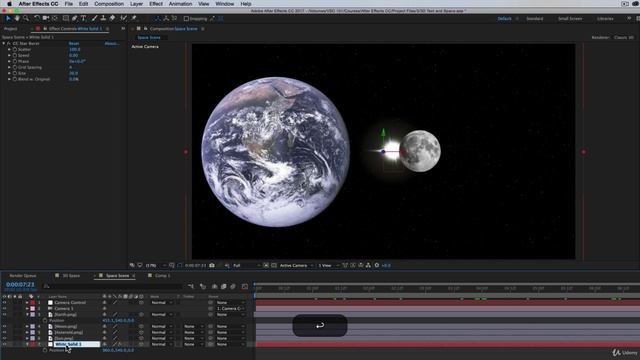Select the Standard workspace
The image size is (640, 360).
tap(534, 19)
